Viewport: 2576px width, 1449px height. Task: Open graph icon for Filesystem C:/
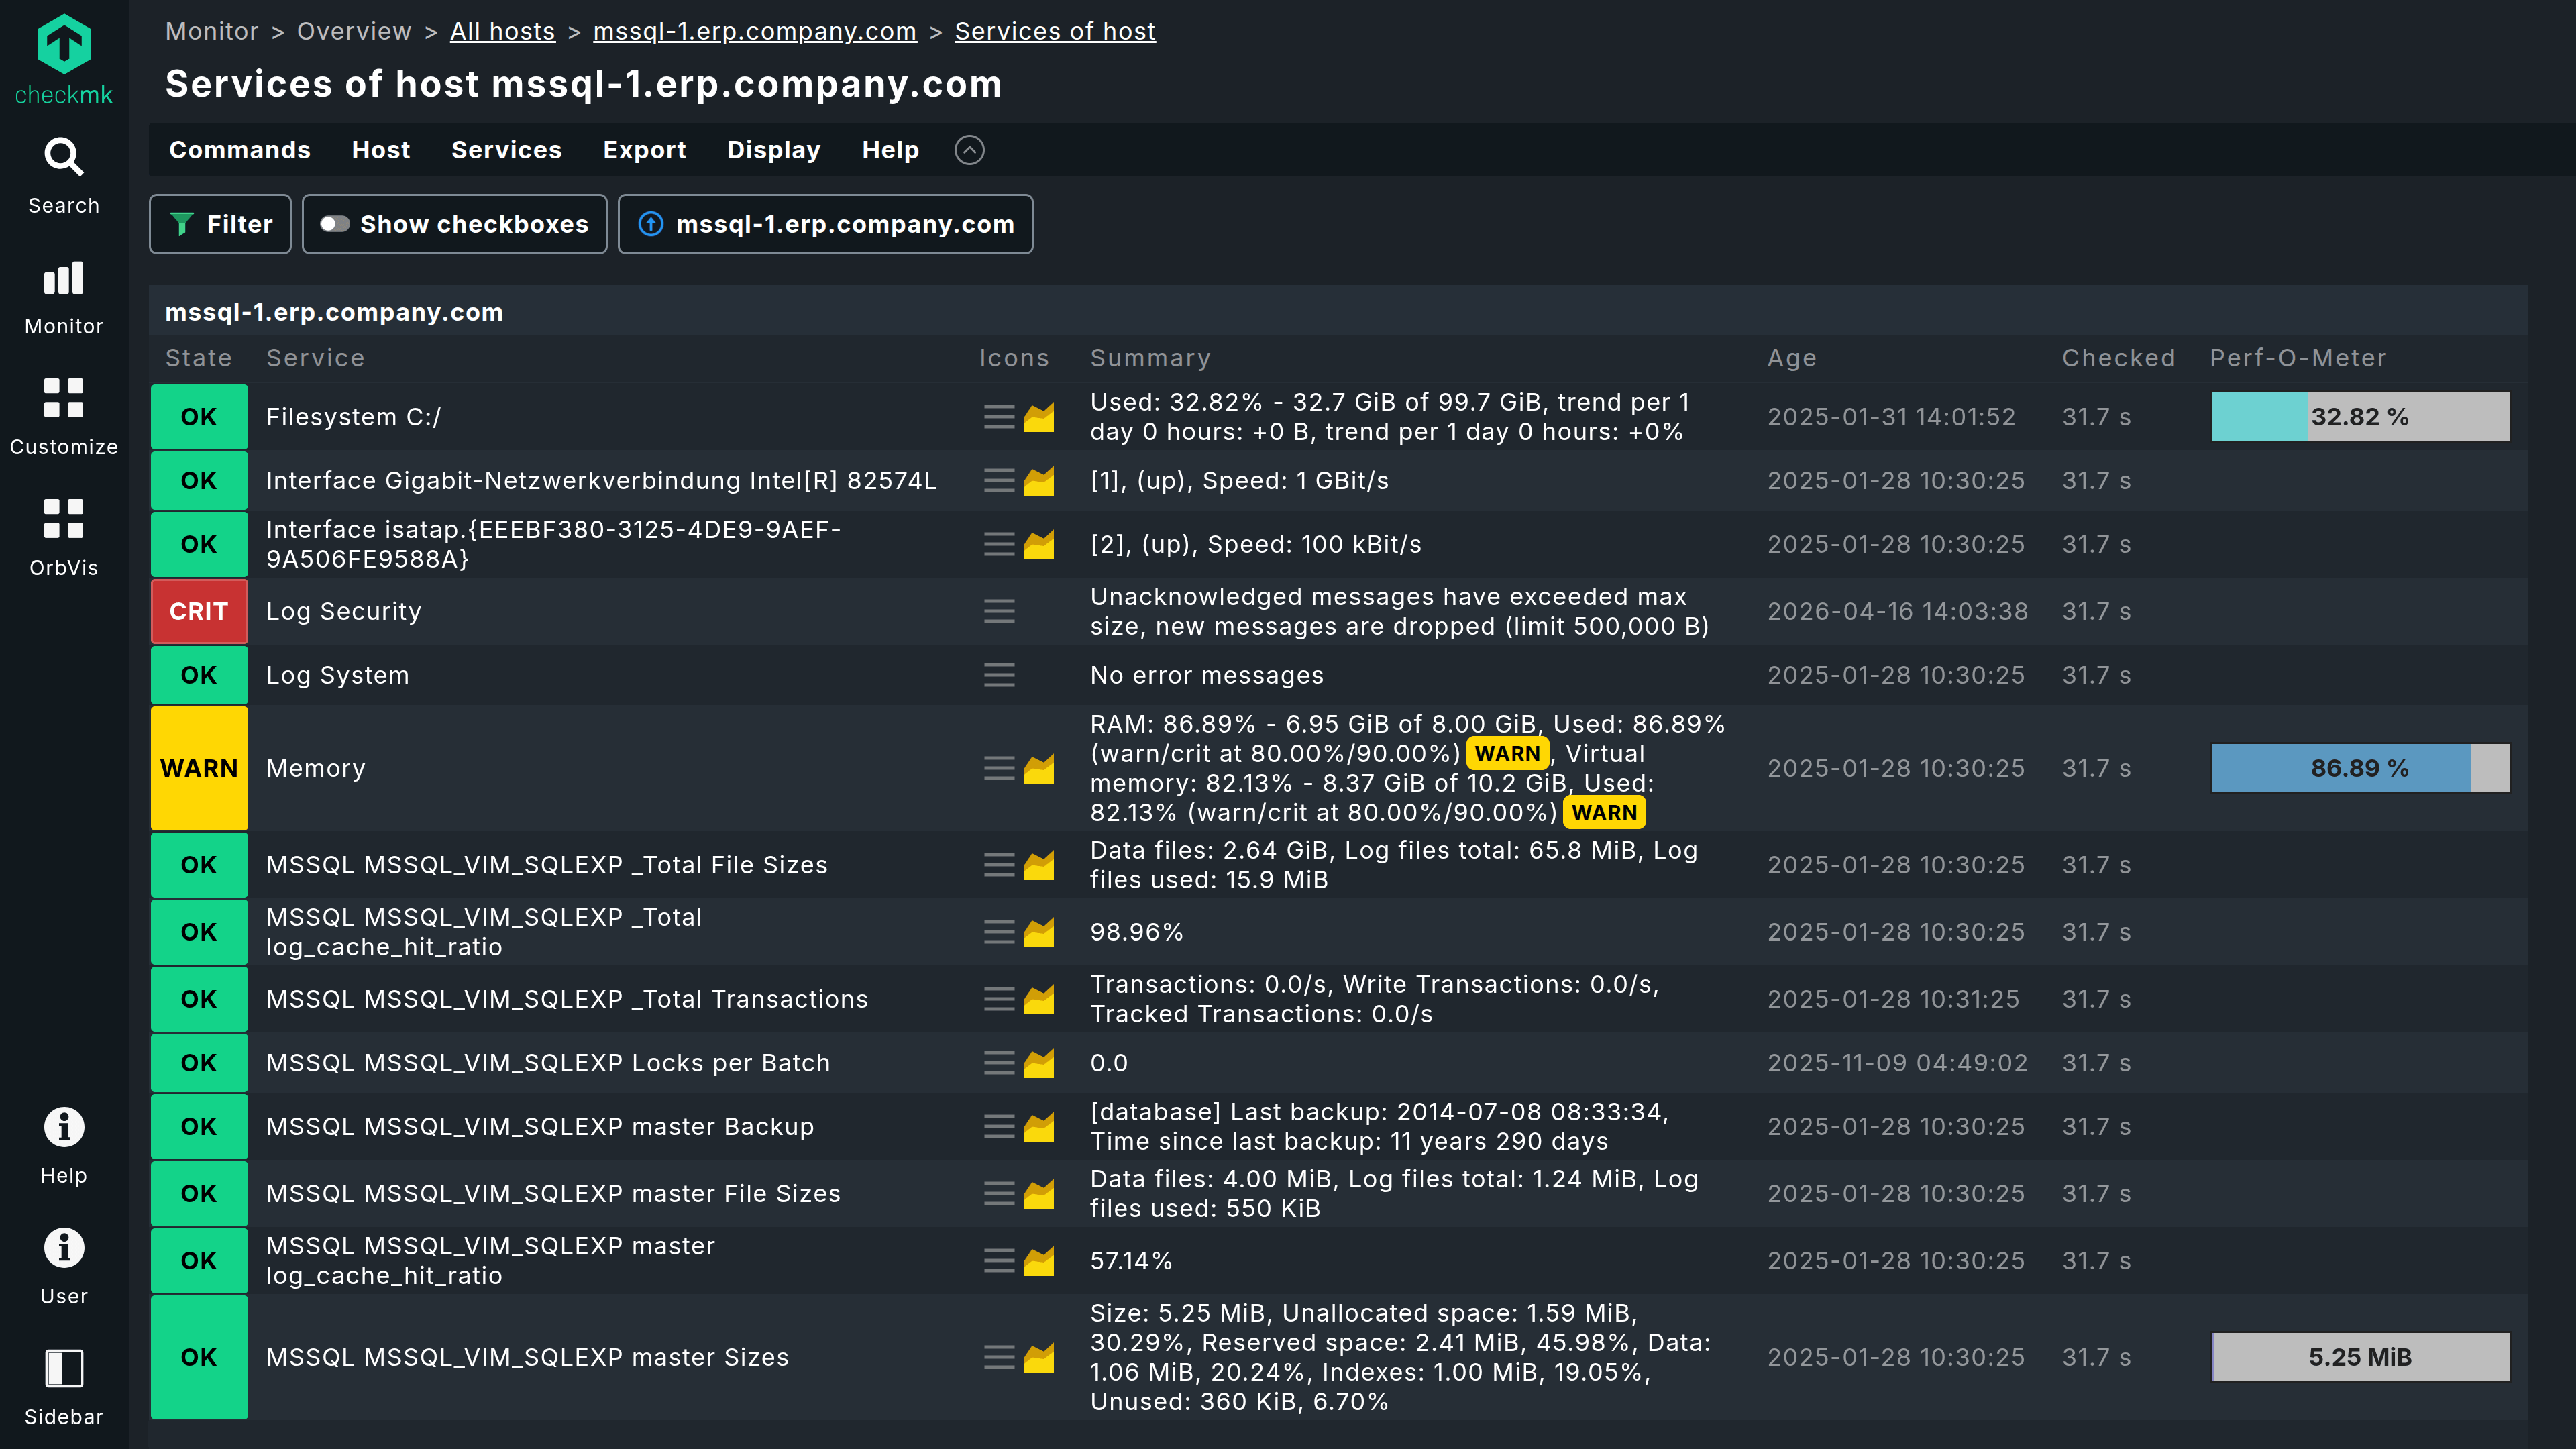(x=1039, y=417)
